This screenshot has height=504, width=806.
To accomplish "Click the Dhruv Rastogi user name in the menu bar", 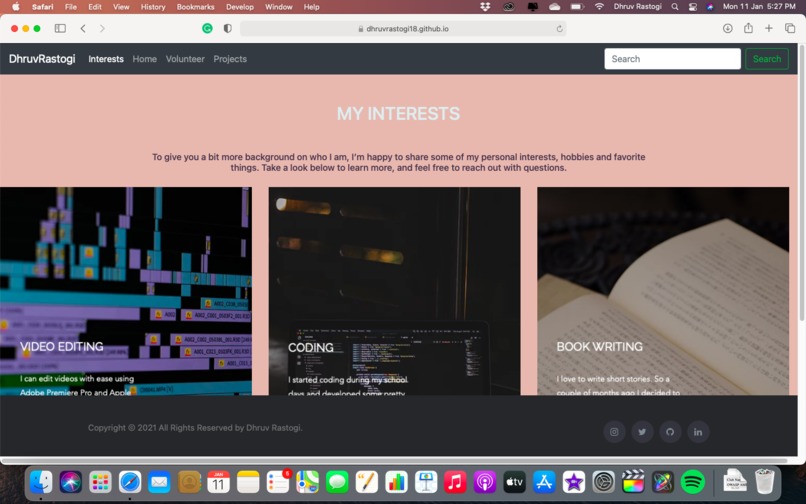I will pos(637,7).
